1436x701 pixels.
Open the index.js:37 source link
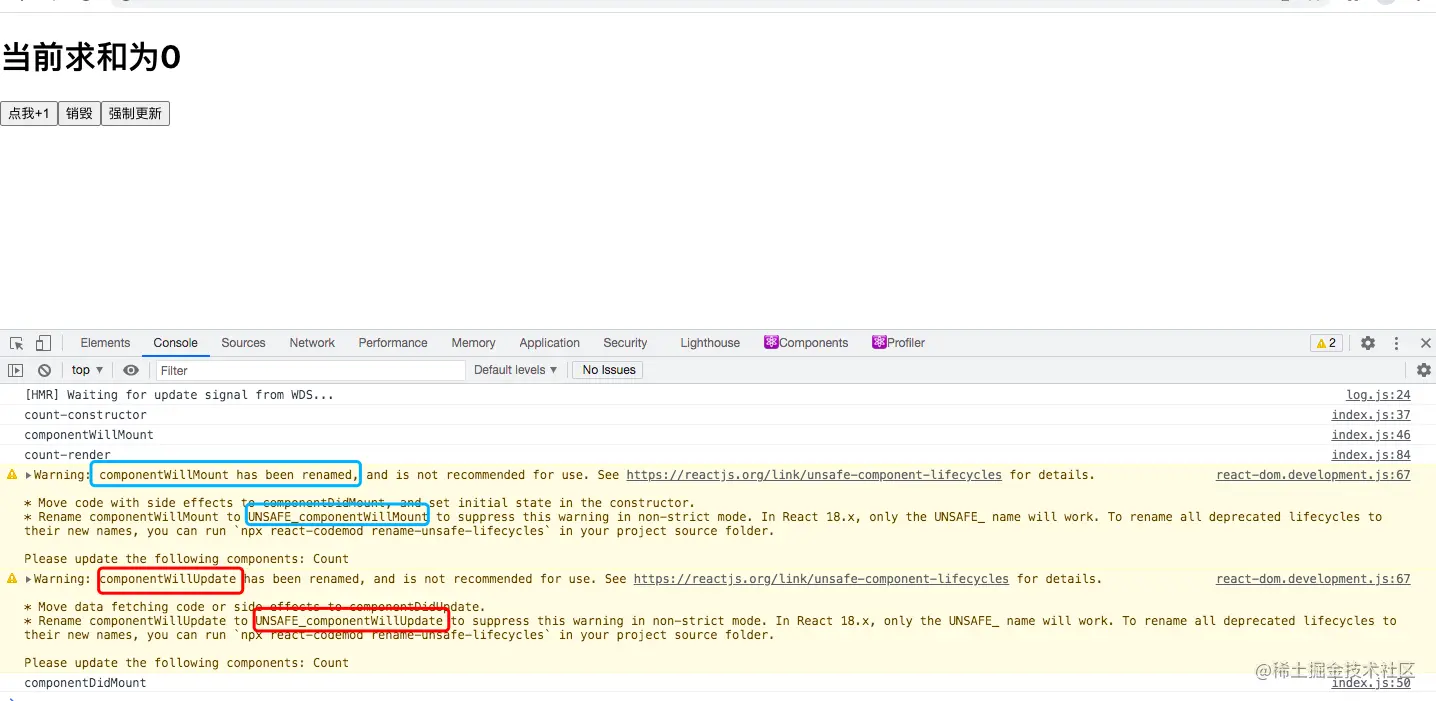pyautogui.click(x=1371, y=415)
